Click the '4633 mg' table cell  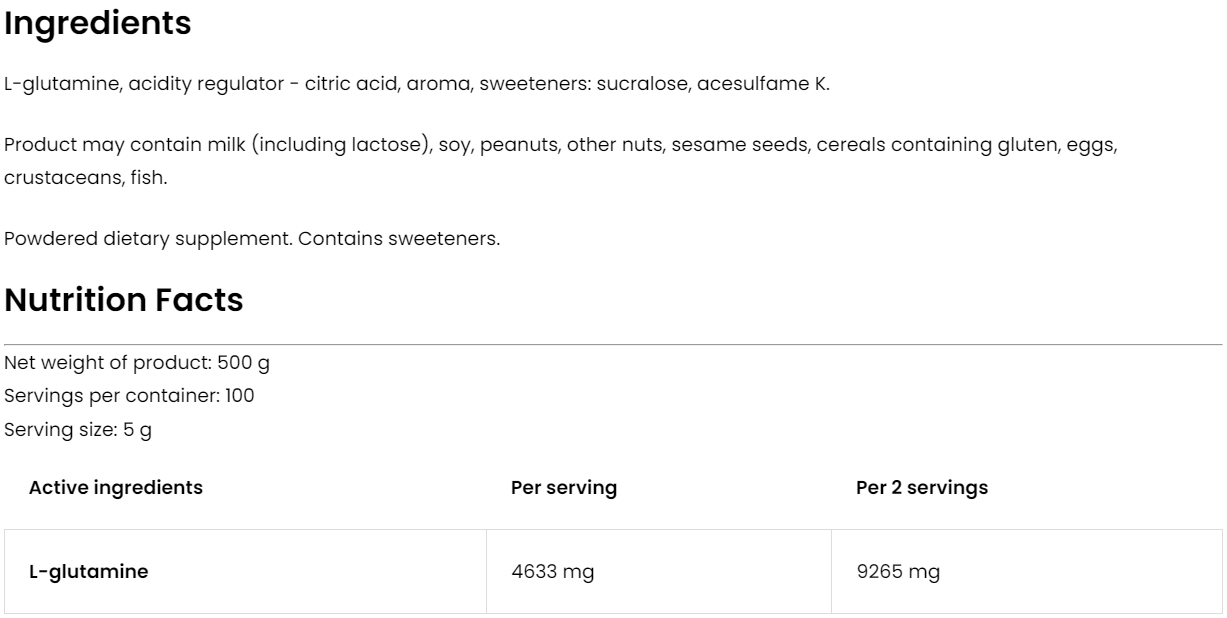tap(547, 572)
